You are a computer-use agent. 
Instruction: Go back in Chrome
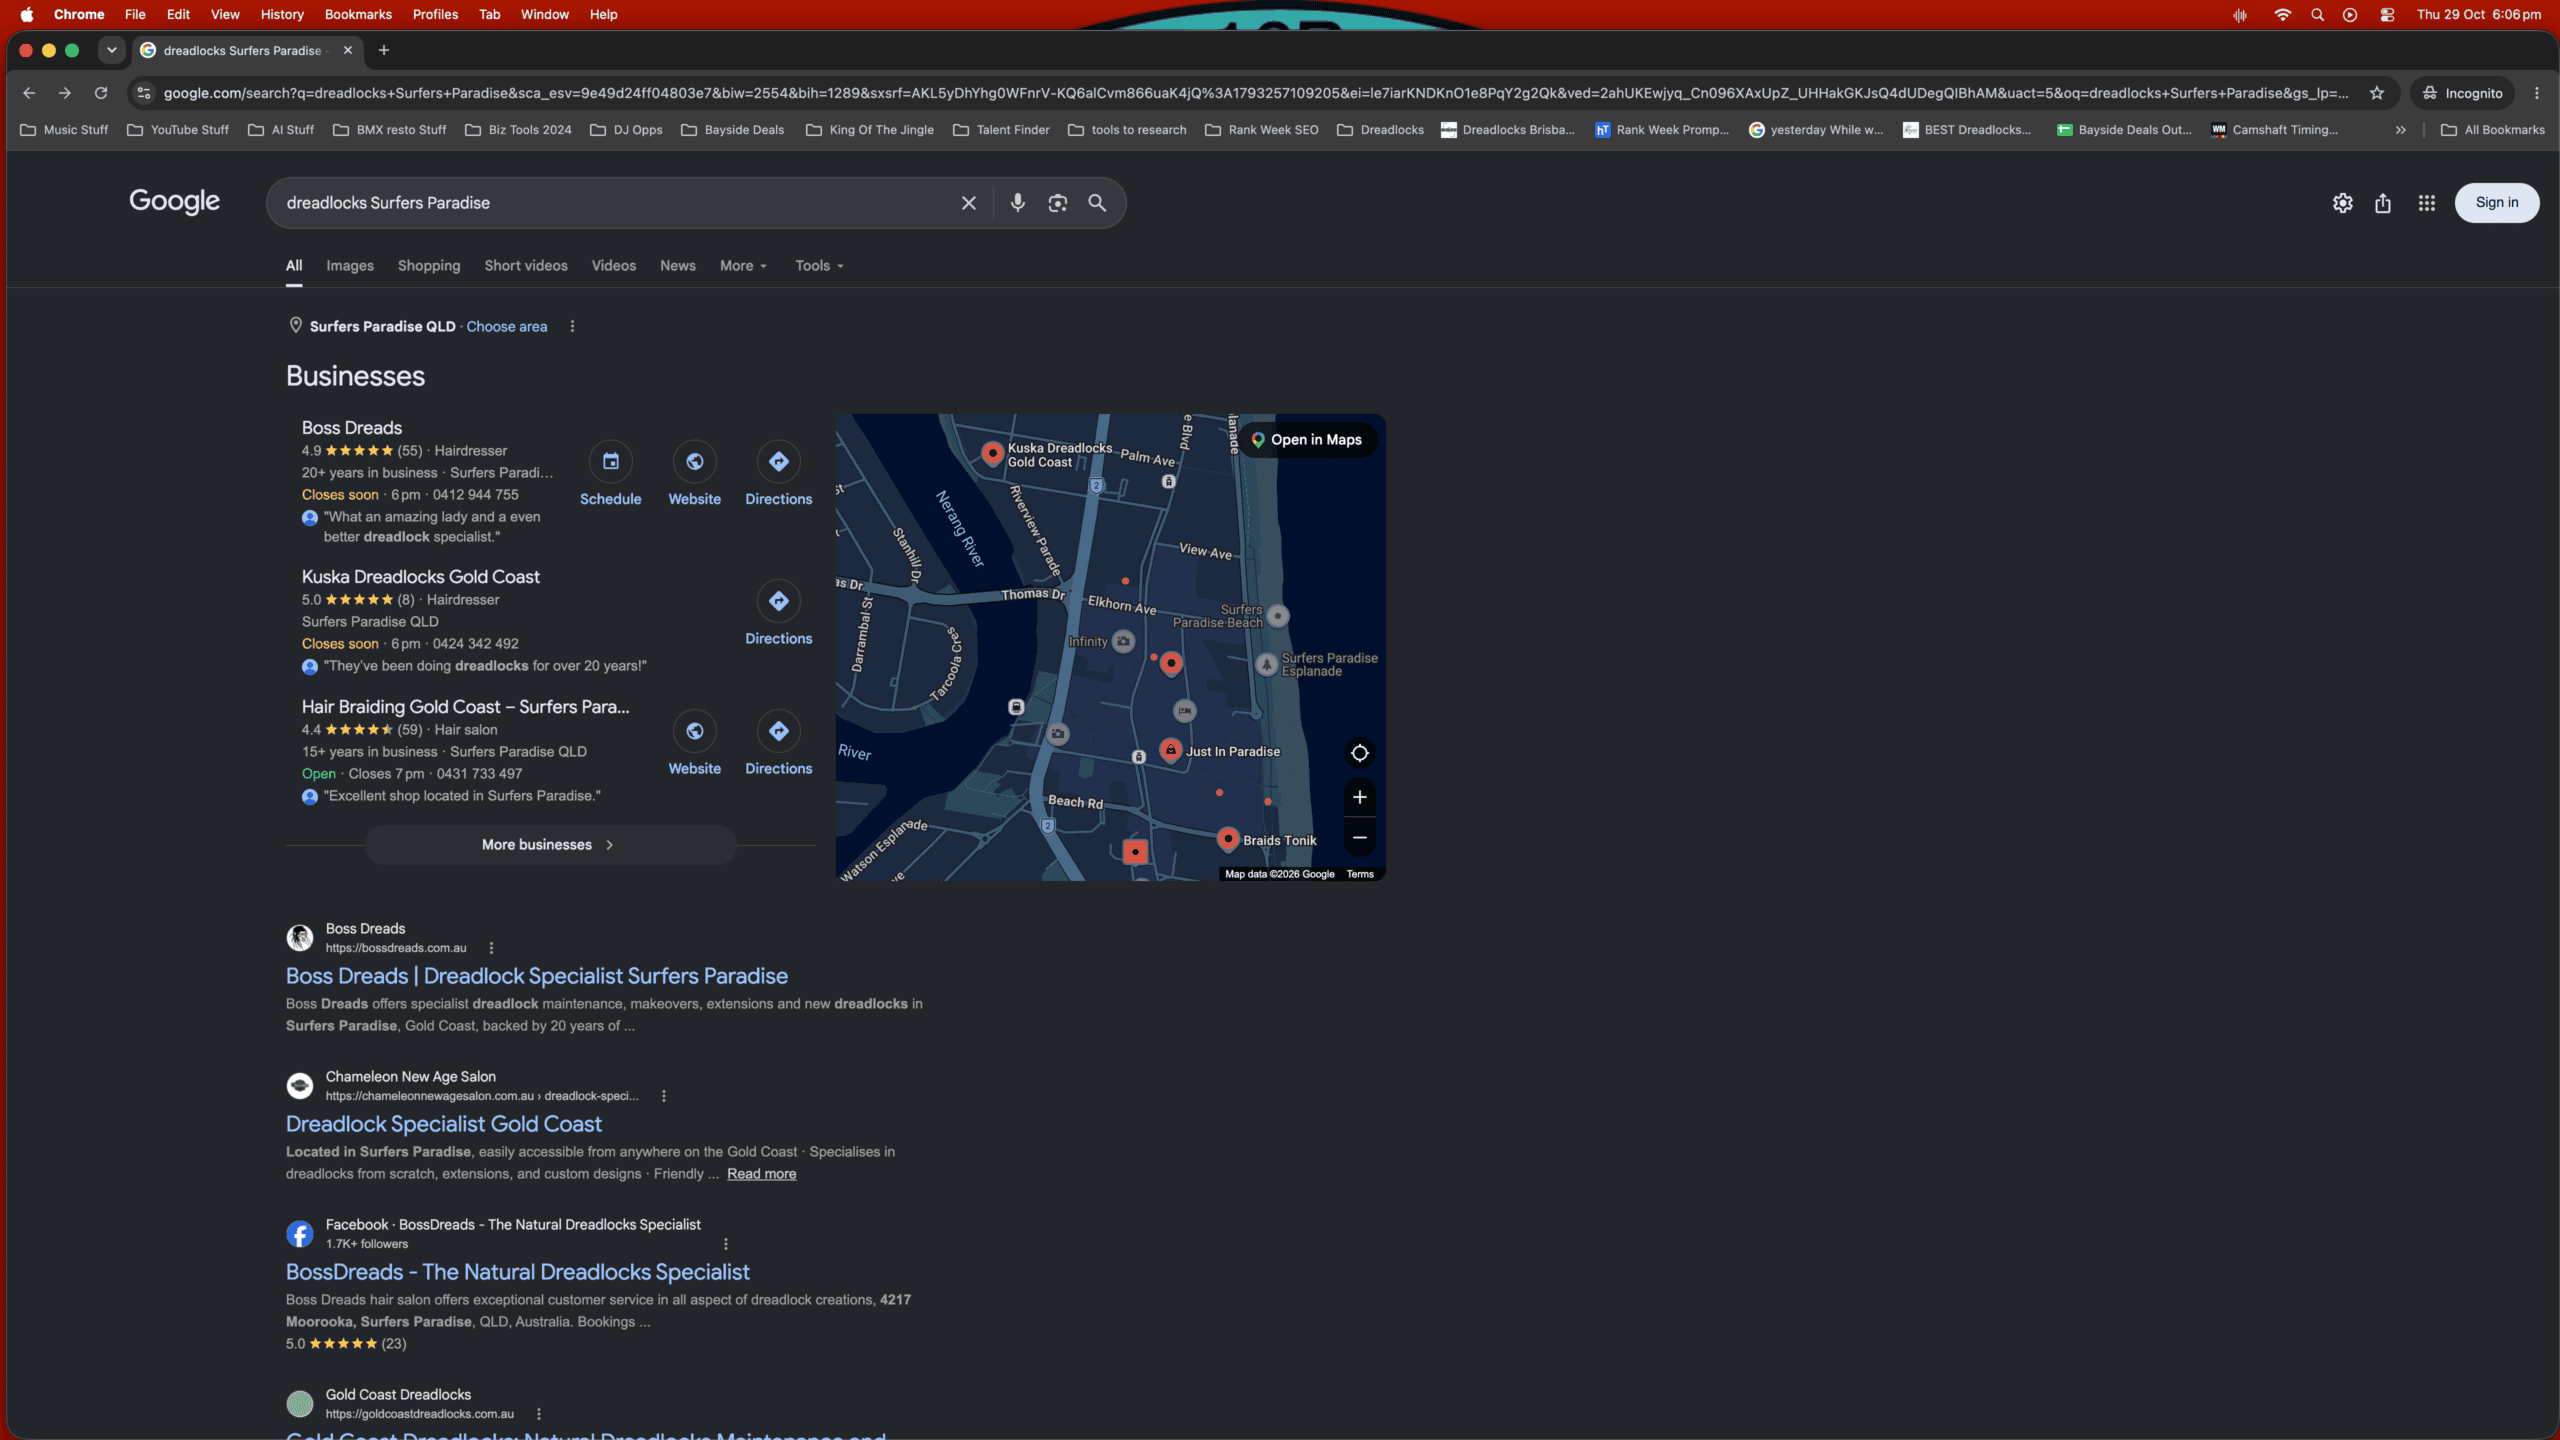click(x=29, y=93)
